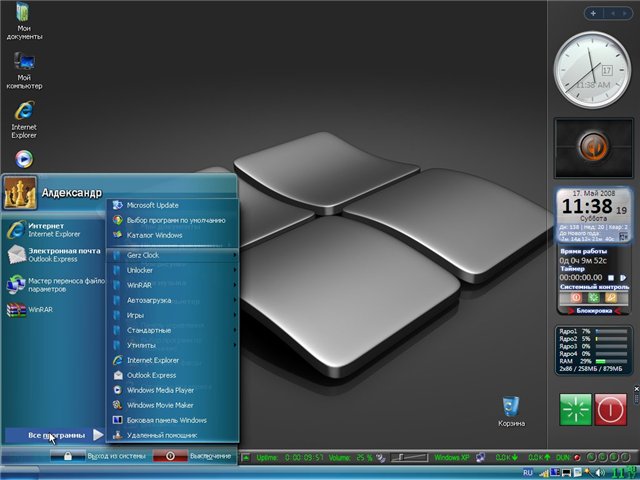Click the green arrow icon left of Uptime
The width and height of the screenshot is (640, 480).
(x=246, y=458)
